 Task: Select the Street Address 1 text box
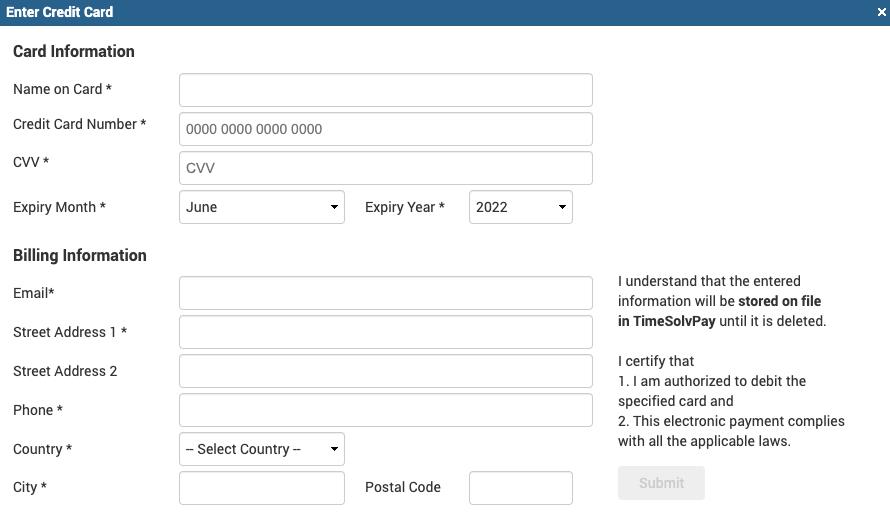click(385, 332)
